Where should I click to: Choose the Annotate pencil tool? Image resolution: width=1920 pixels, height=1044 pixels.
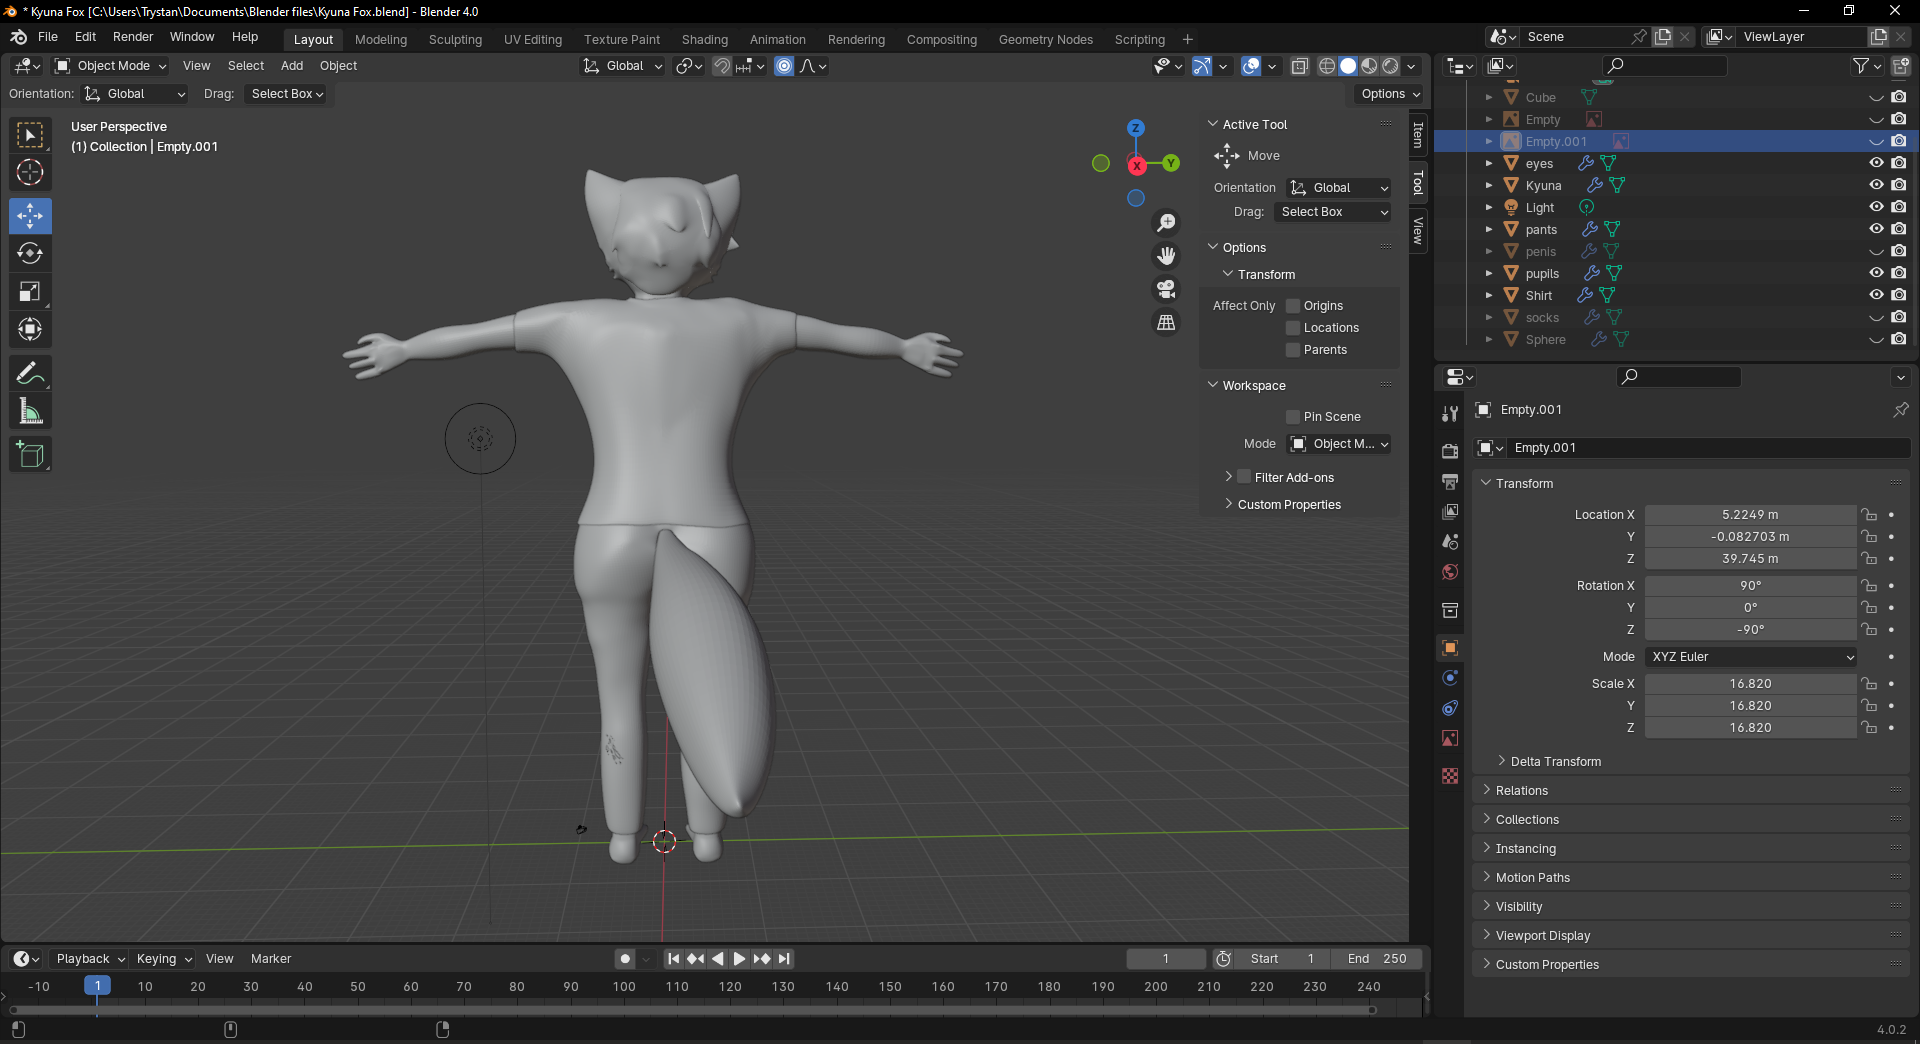tap(30, 374)
